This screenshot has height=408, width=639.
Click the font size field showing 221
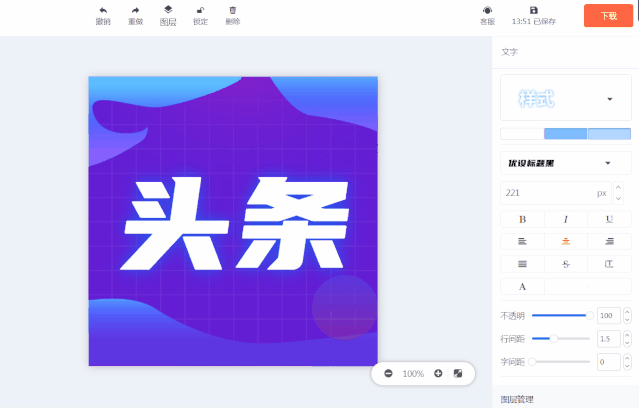pos(556,193)
